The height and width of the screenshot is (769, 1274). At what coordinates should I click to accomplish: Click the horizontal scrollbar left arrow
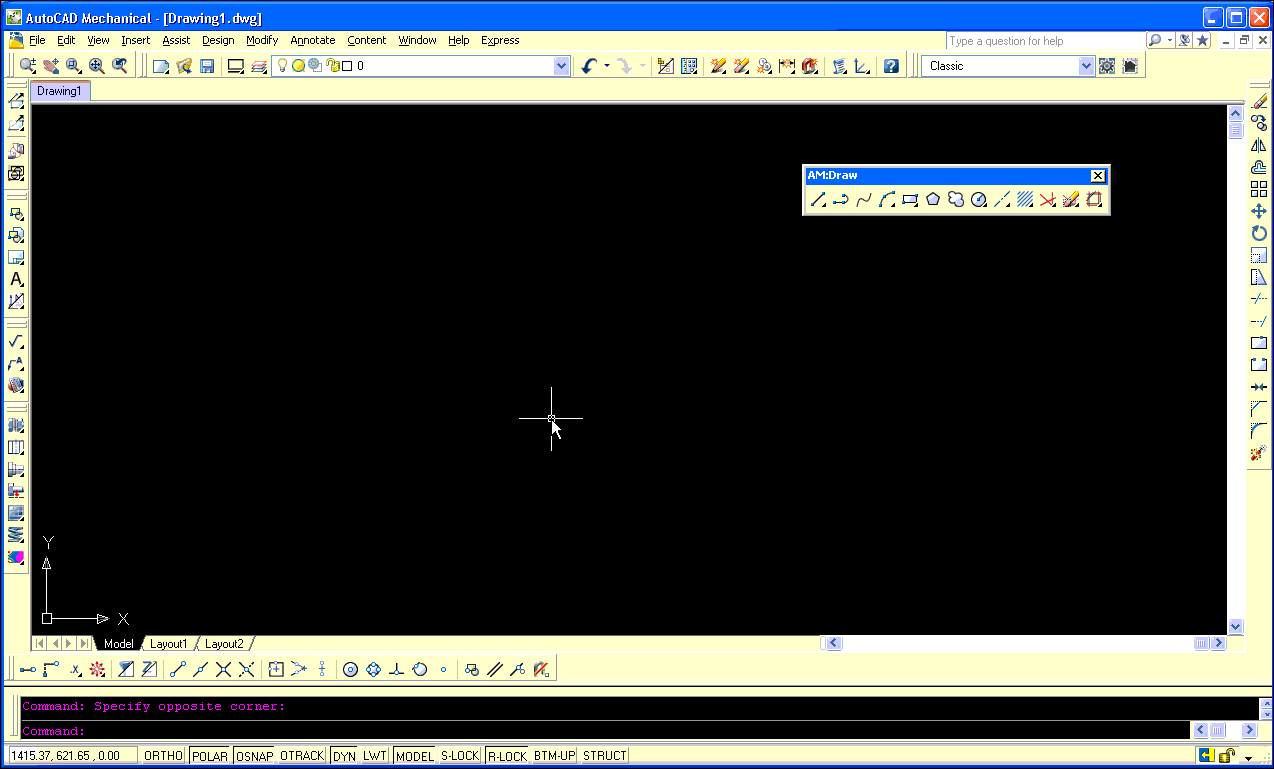coord(833,644)
